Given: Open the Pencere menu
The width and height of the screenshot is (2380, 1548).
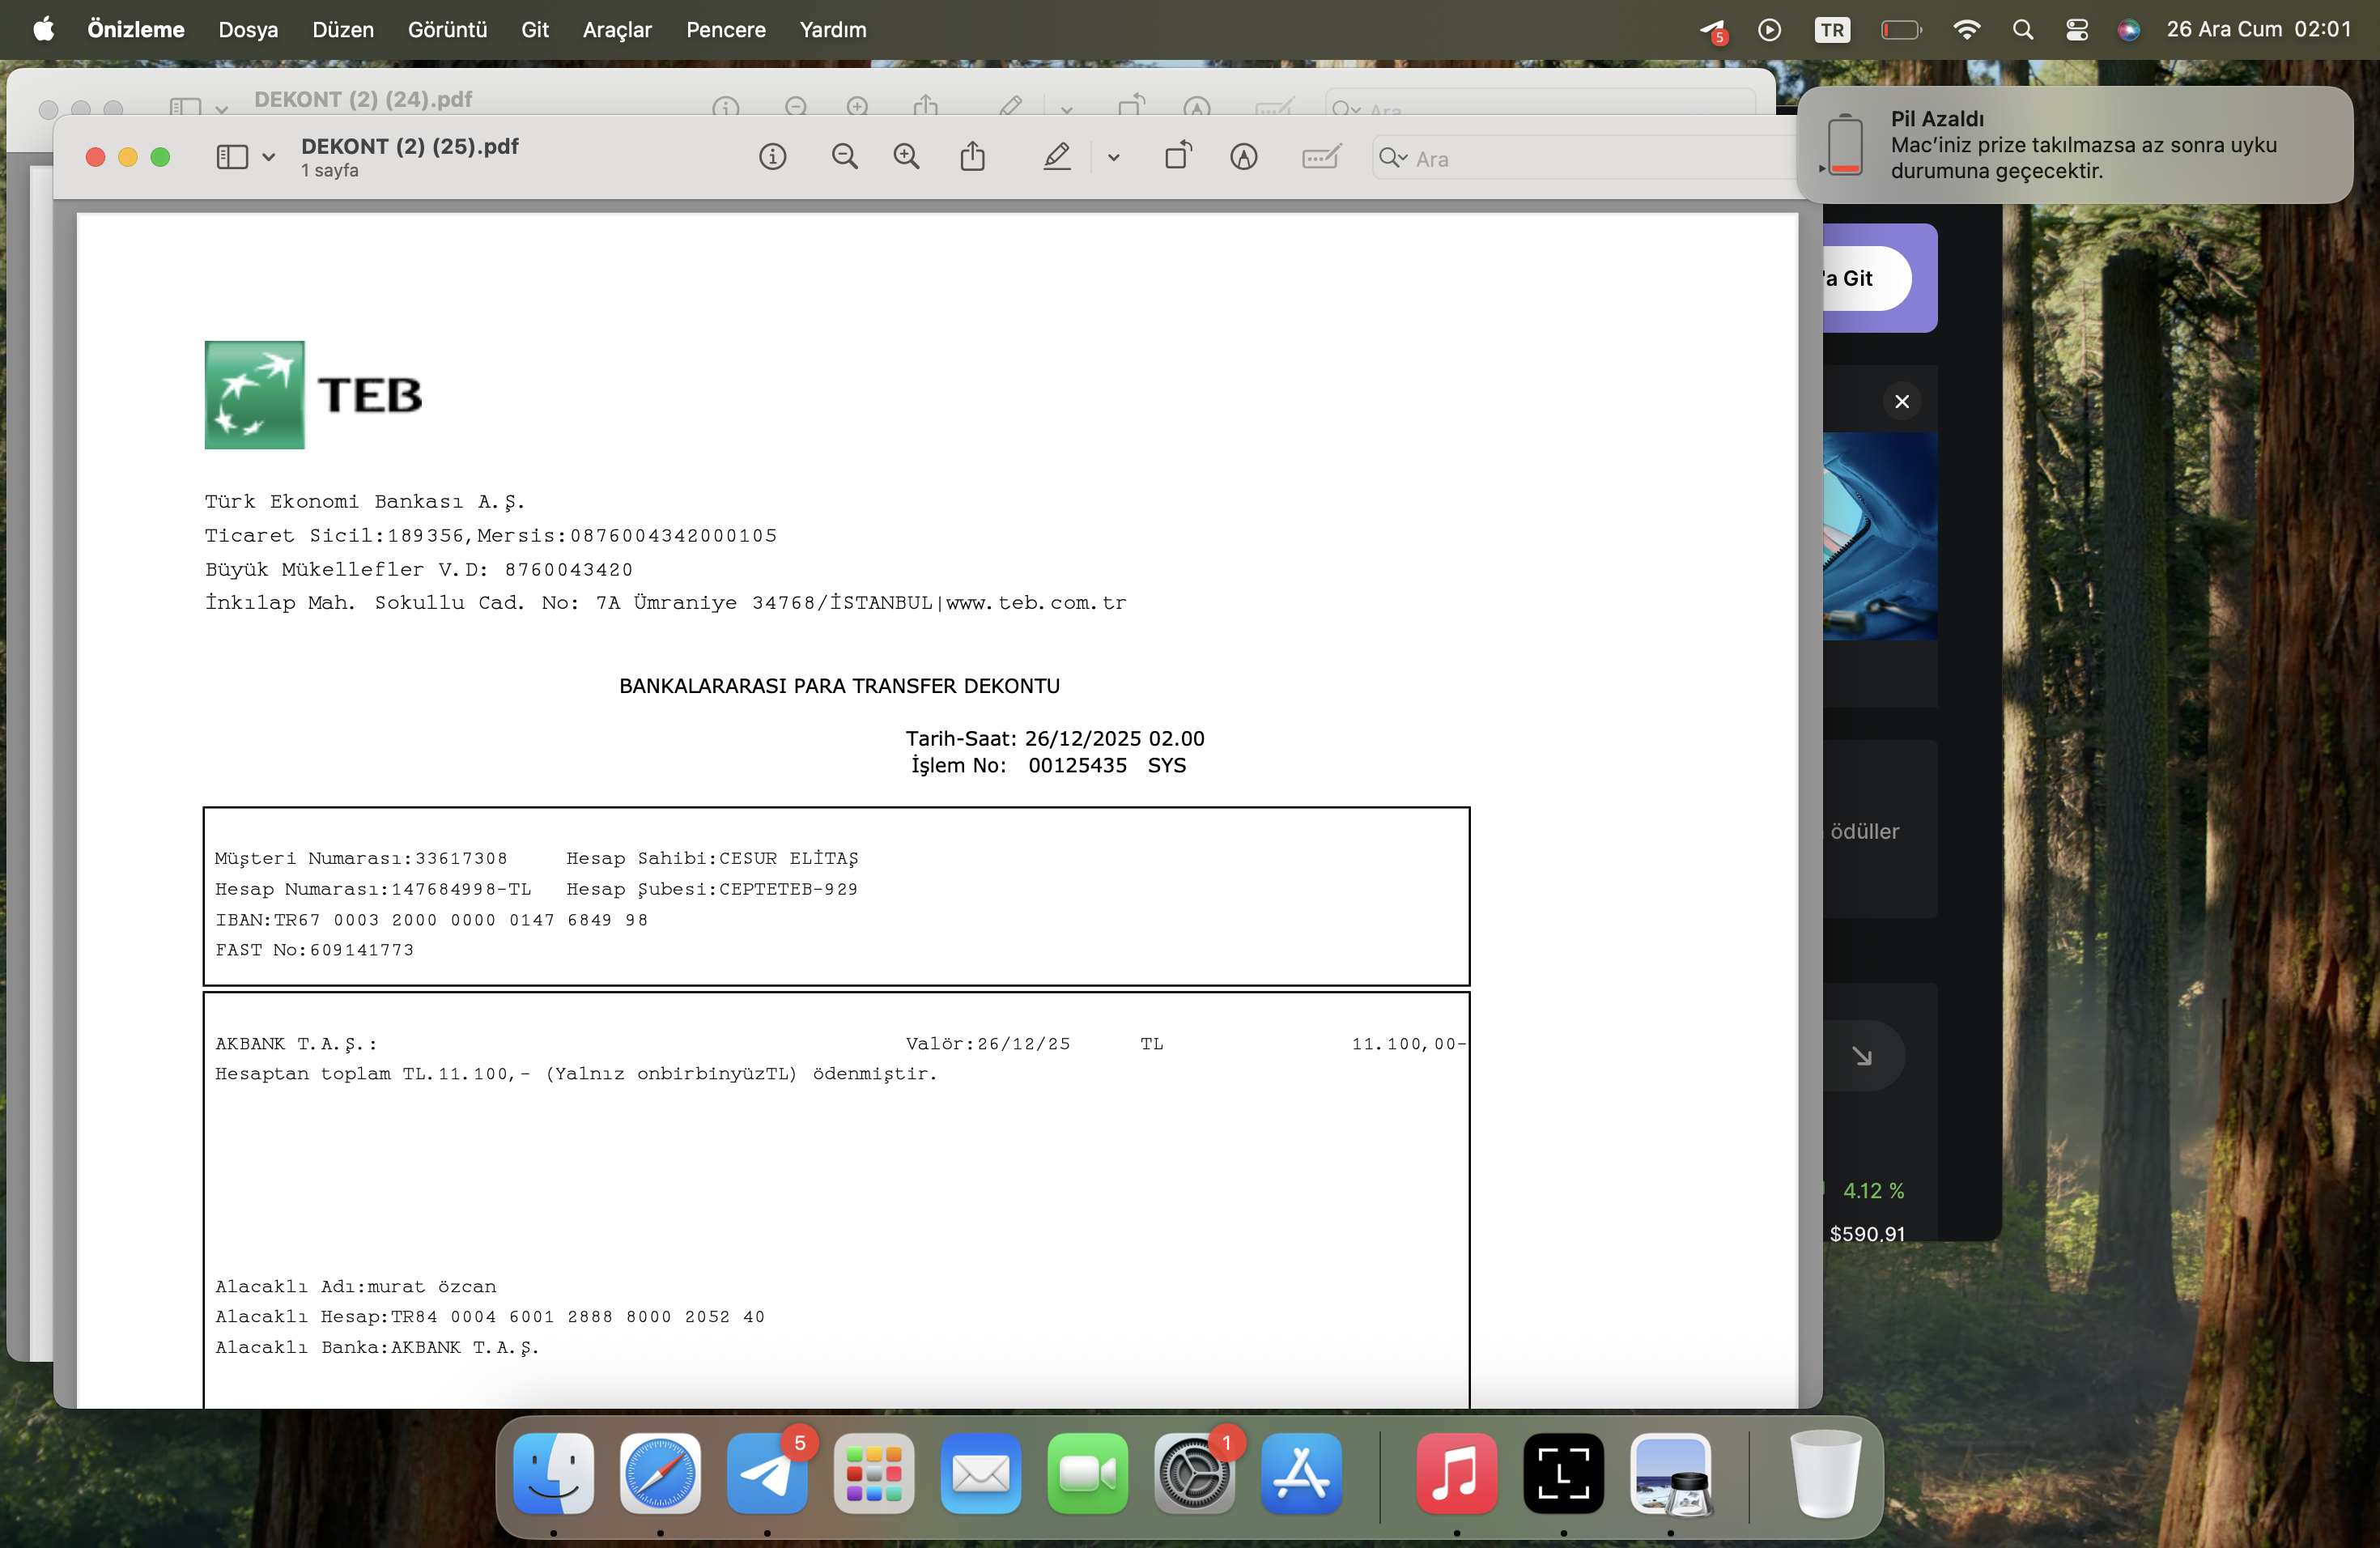Looking at the screenshot, I should pos(726,30).
